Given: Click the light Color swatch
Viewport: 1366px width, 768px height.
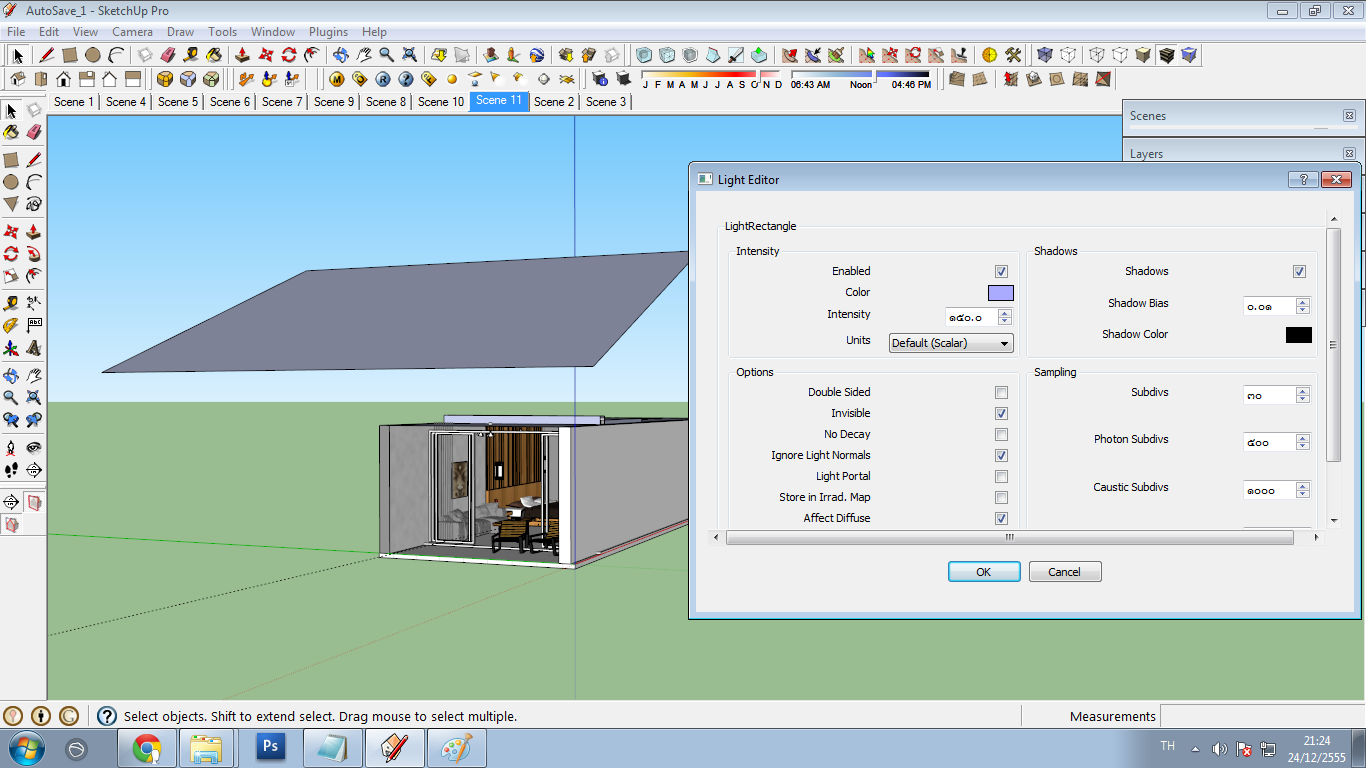Looking at the screenshot, I should pos(1001,293).
